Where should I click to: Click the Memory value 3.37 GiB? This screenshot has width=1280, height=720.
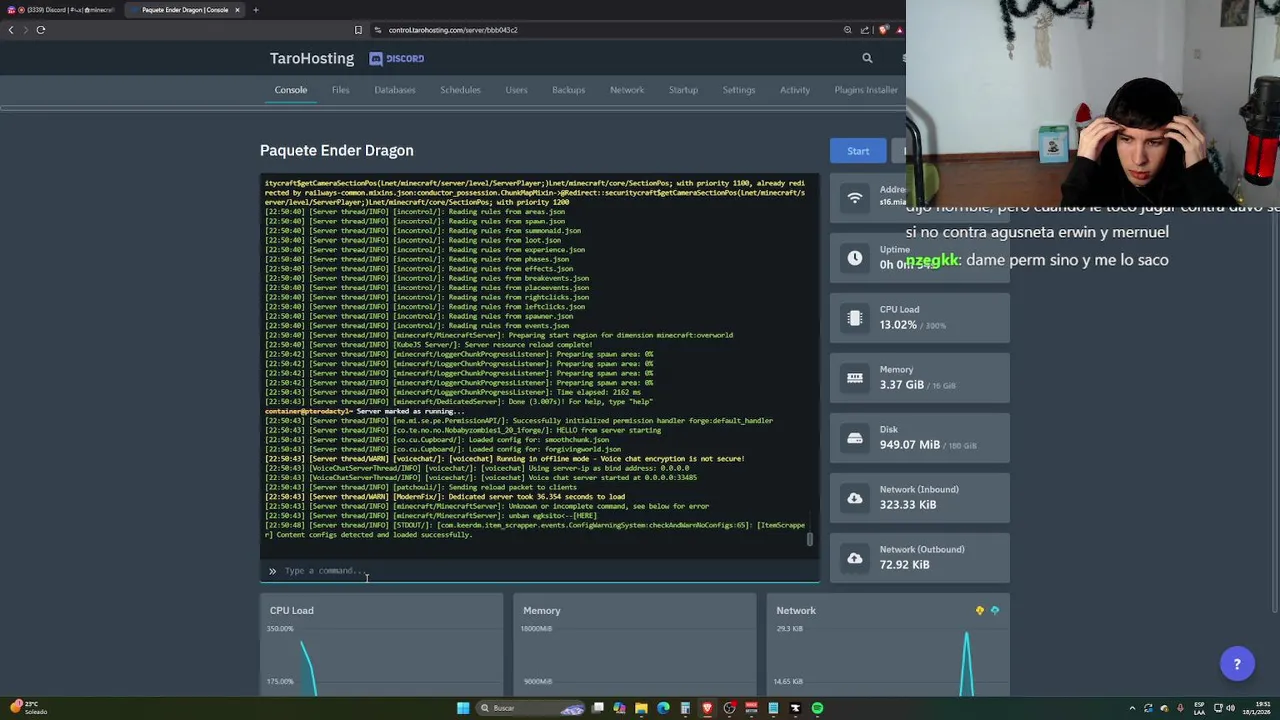pos(902,385)
